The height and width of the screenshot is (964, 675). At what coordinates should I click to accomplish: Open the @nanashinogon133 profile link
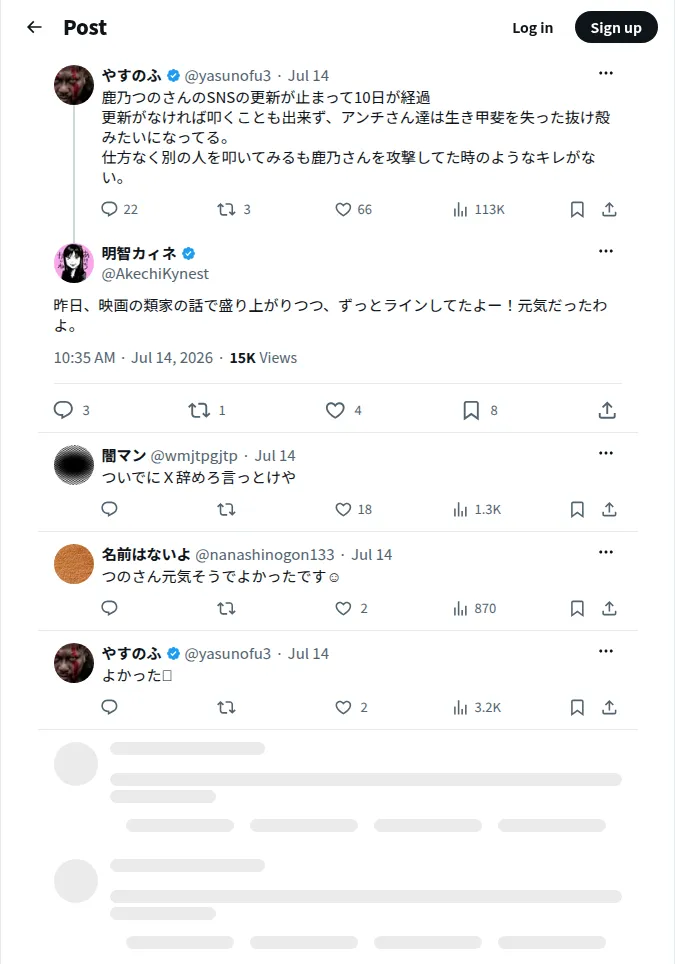[264, 555]
